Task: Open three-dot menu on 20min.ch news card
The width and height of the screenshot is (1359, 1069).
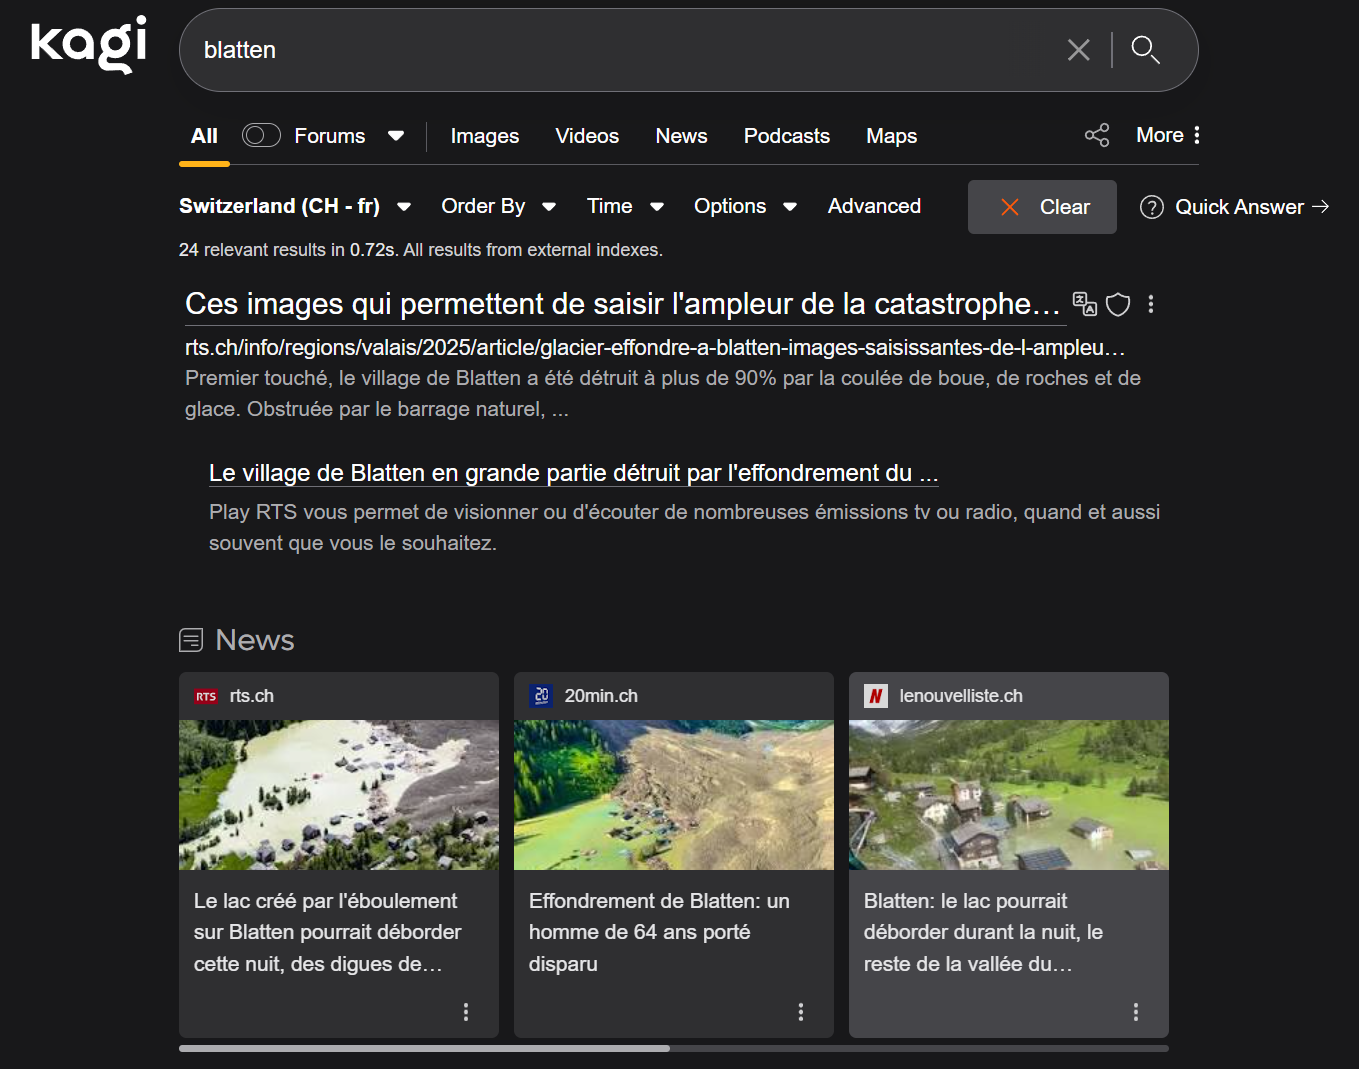Action: [x=801, y=1012]
